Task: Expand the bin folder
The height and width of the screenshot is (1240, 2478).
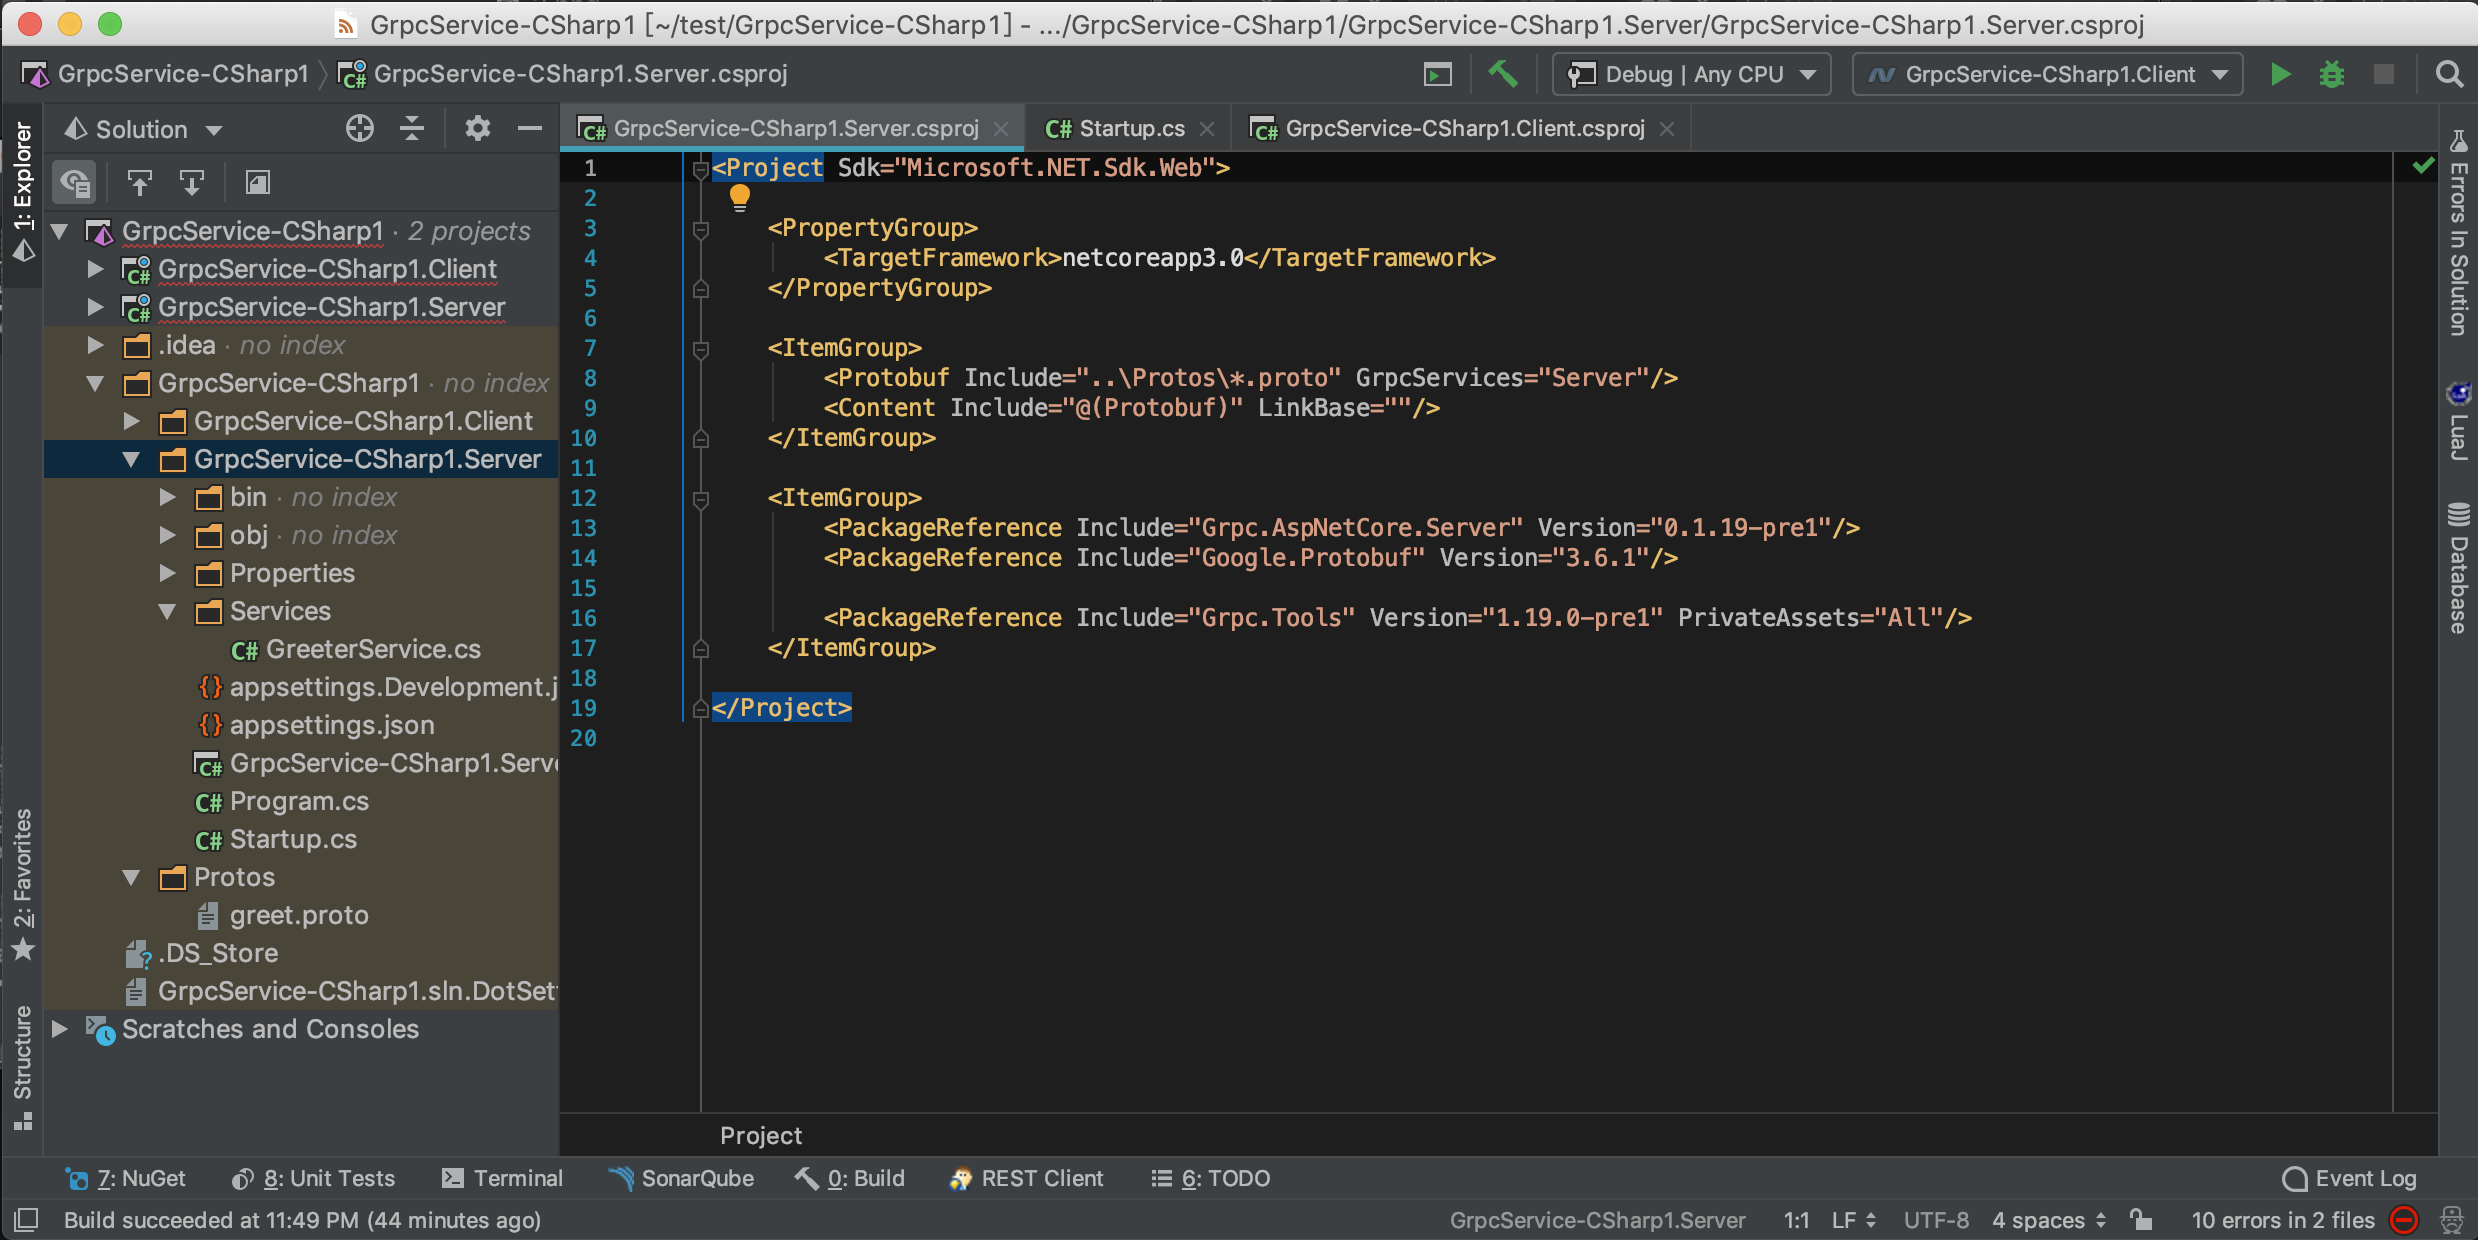Action: (x=168, y=497)
